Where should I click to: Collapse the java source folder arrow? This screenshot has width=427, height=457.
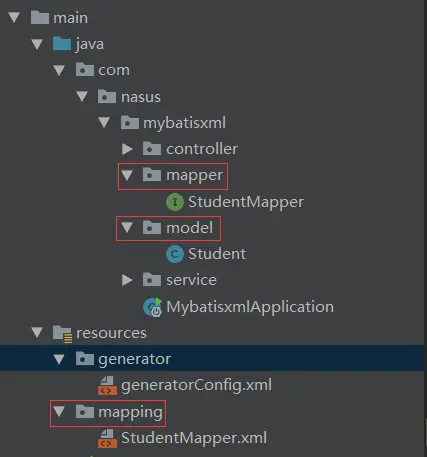pyautogui.click(x=37, y=44)
